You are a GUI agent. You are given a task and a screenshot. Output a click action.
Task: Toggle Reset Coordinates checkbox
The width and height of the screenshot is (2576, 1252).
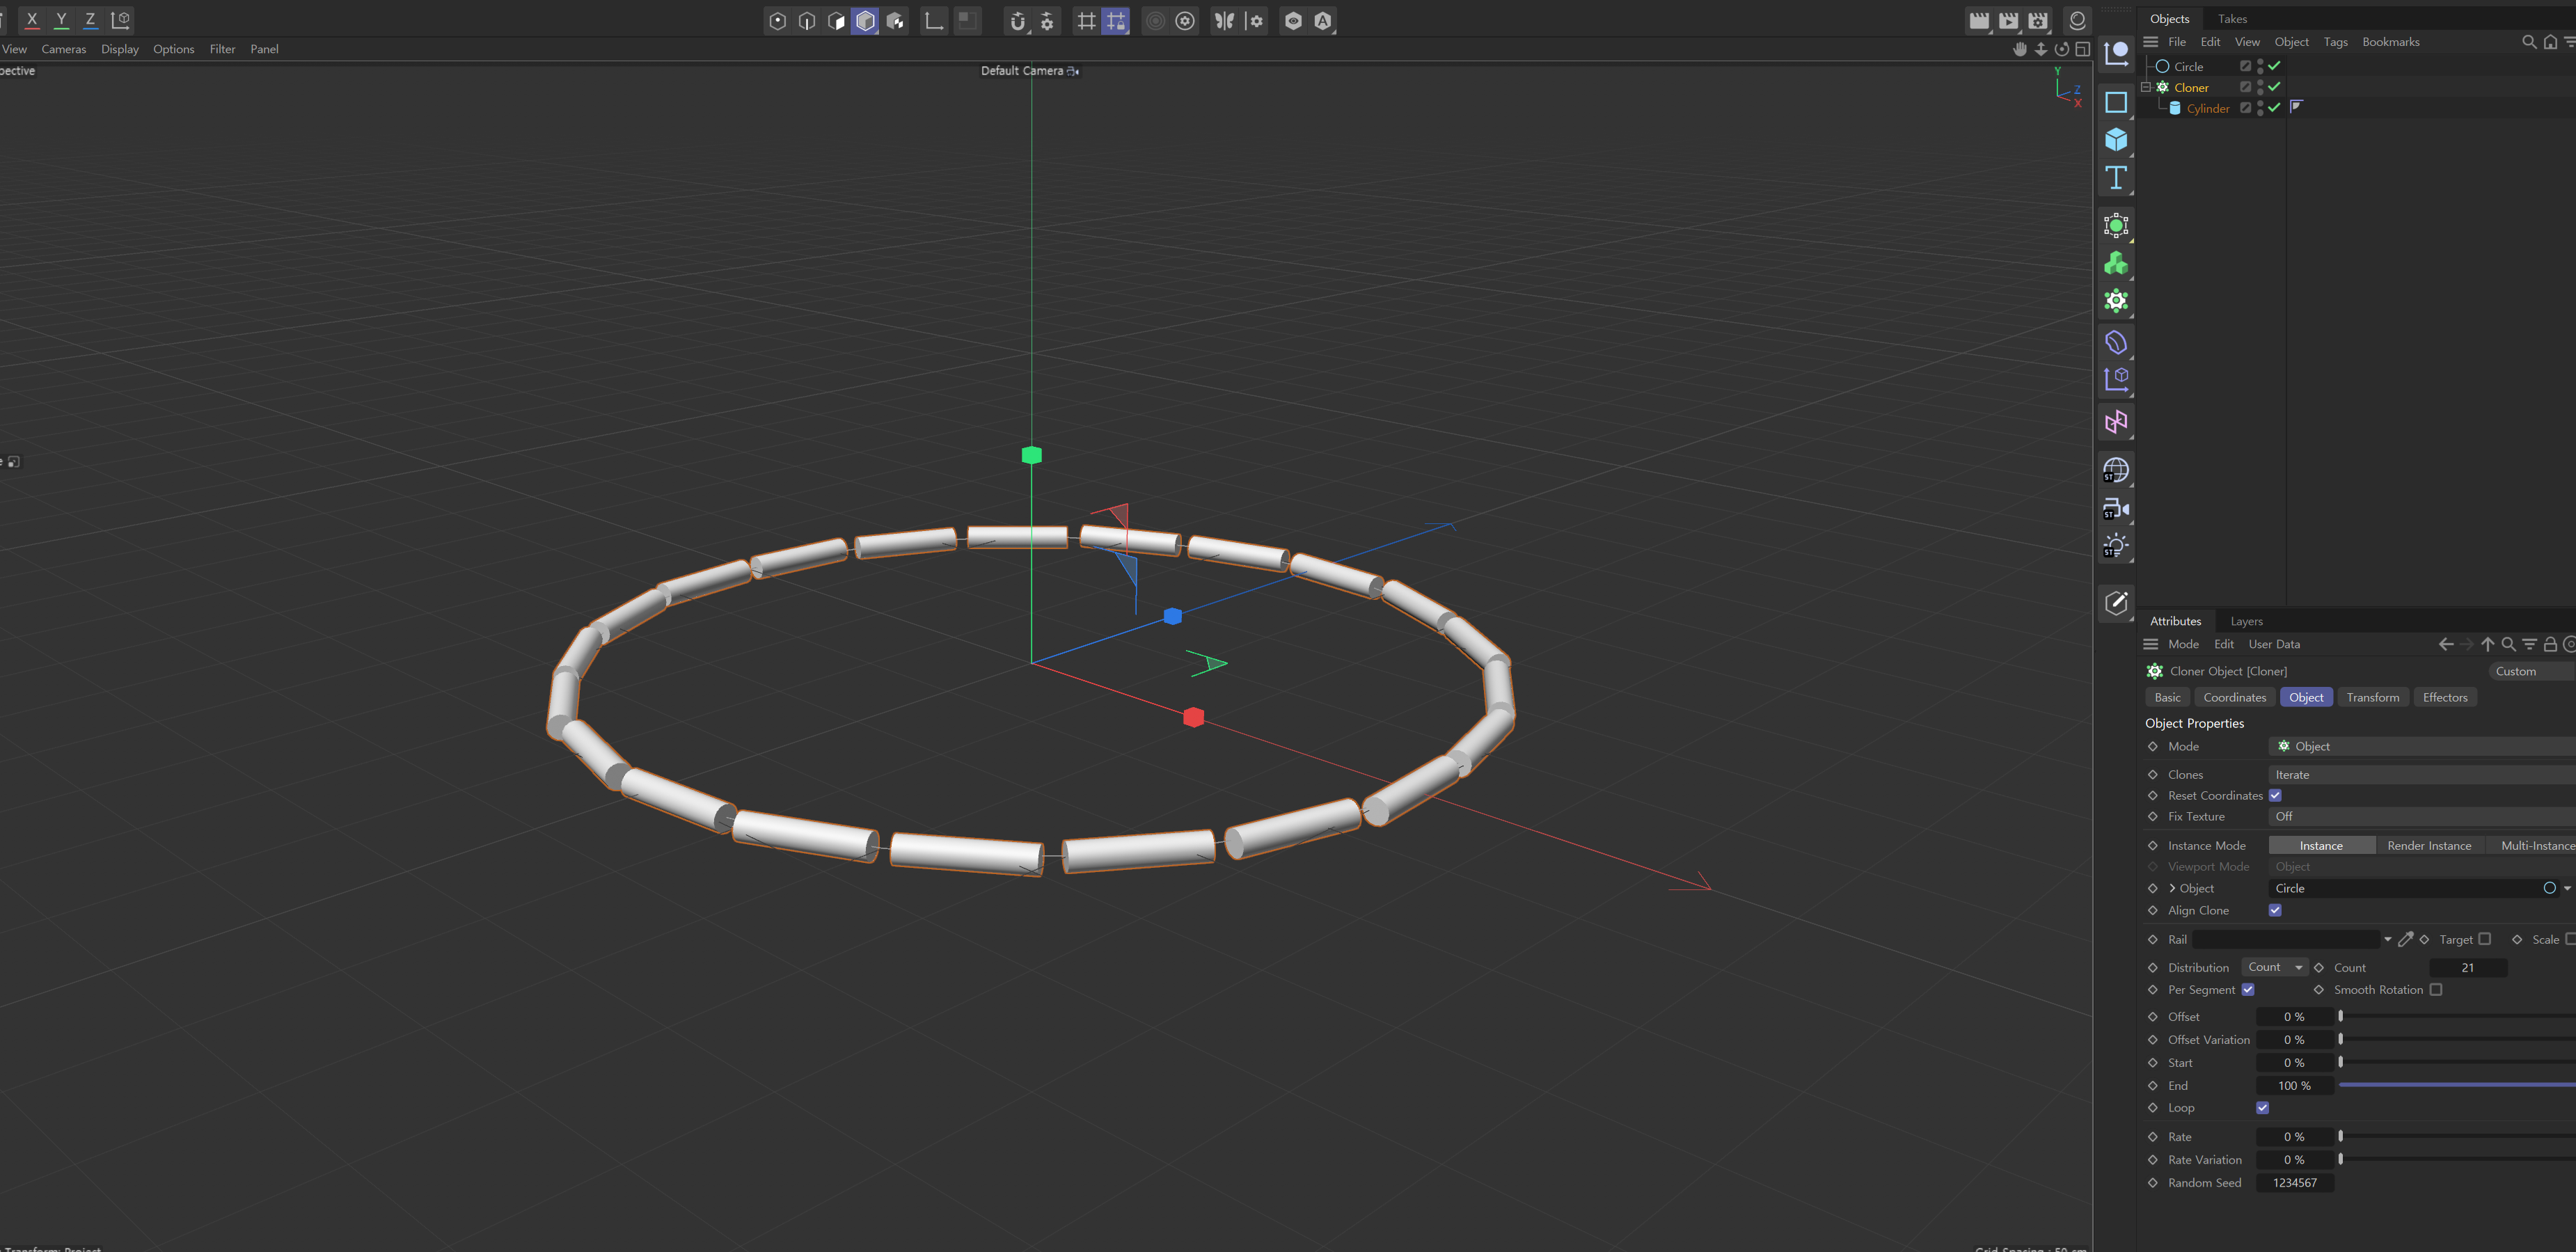2275,796
